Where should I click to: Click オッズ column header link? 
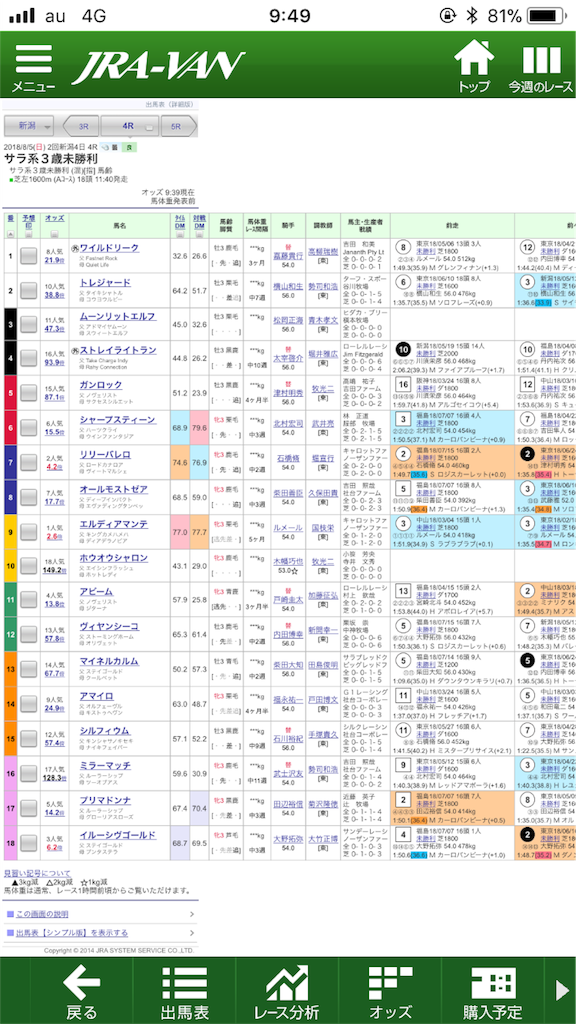click(54, 217)
